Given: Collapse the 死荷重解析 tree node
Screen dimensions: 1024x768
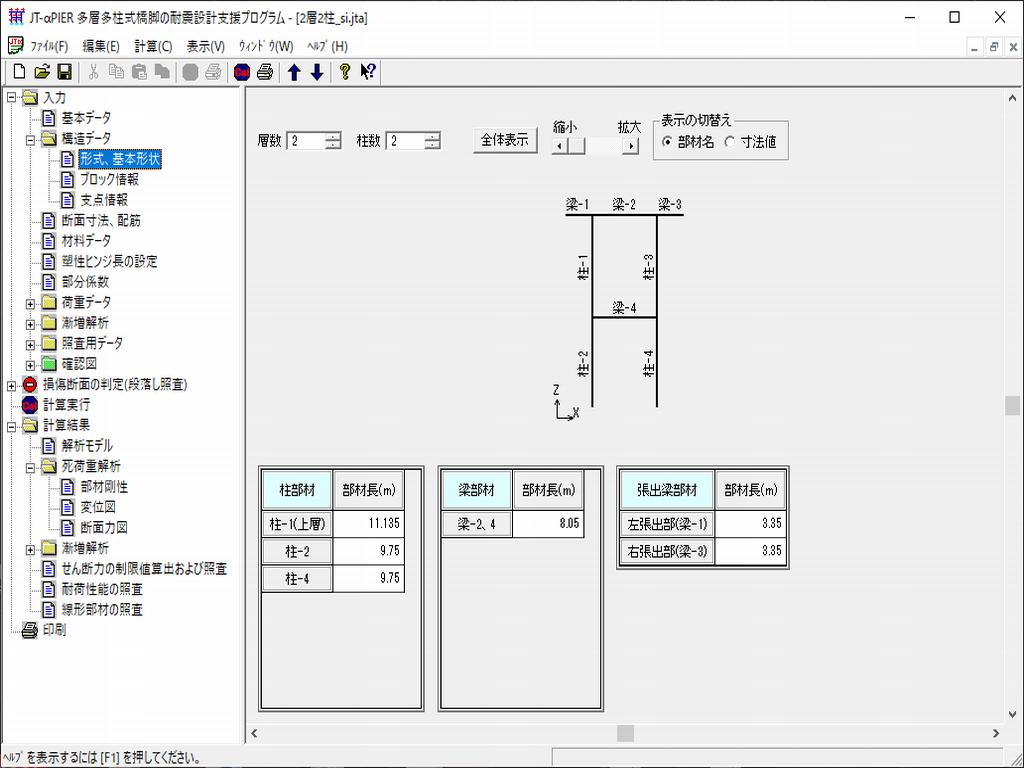Looking at the screenshot, I should 31,466.
